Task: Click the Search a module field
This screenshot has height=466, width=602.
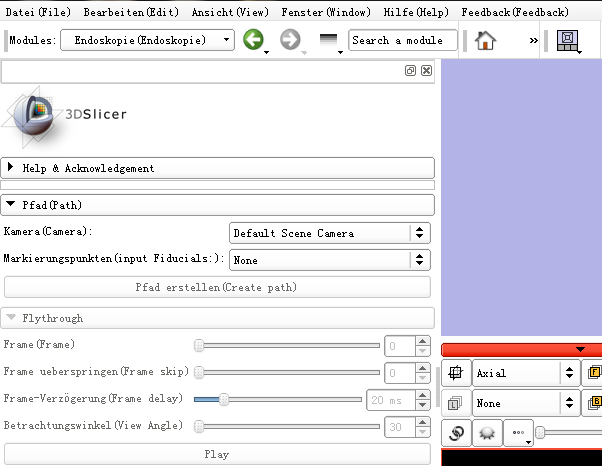Action: pos(402,41)
